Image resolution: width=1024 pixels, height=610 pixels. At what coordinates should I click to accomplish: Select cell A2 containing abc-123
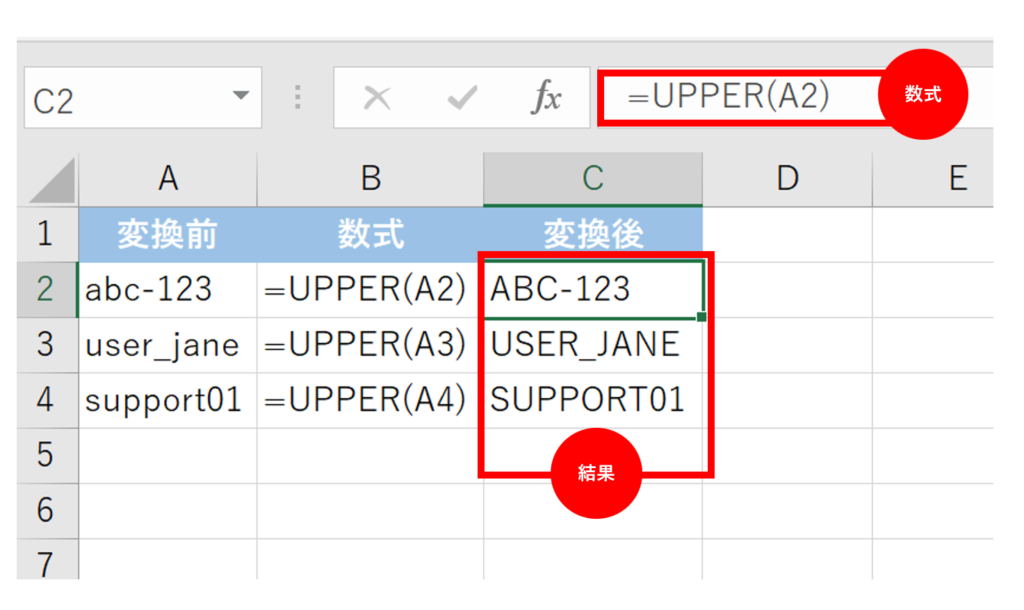coord(167,290)
